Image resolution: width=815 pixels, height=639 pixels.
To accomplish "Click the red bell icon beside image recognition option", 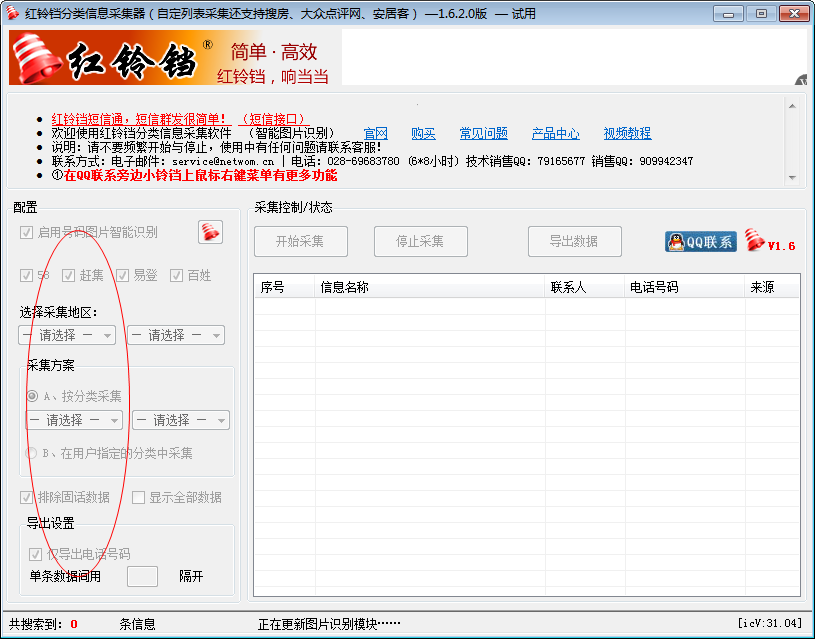I will (211, 232).
